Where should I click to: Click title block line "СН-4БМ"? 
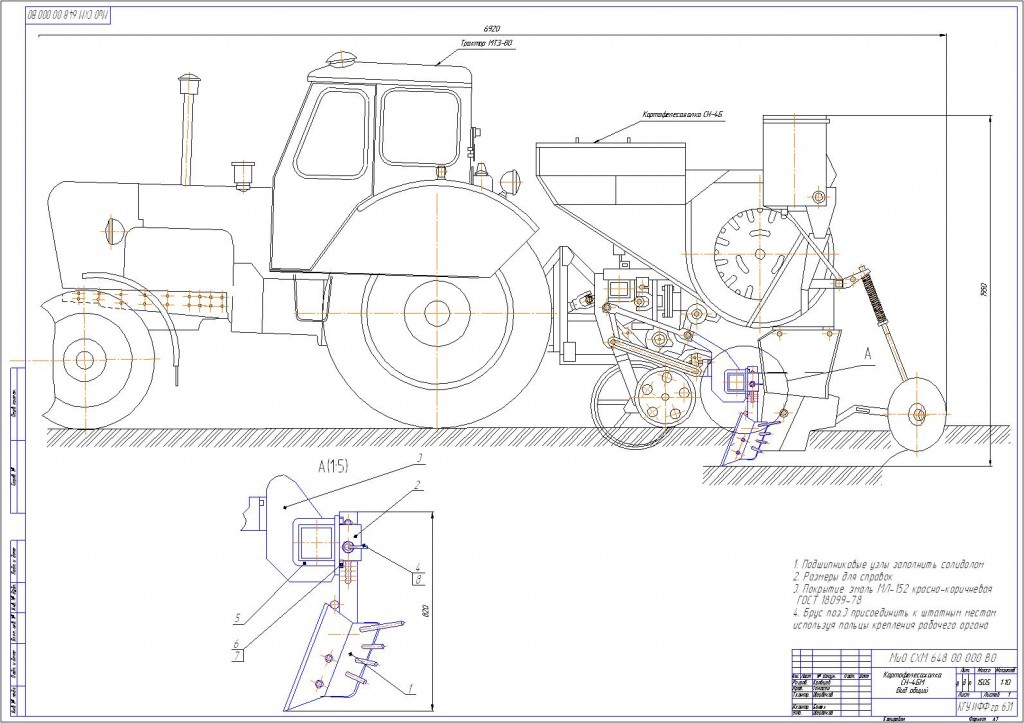[912, 682]
